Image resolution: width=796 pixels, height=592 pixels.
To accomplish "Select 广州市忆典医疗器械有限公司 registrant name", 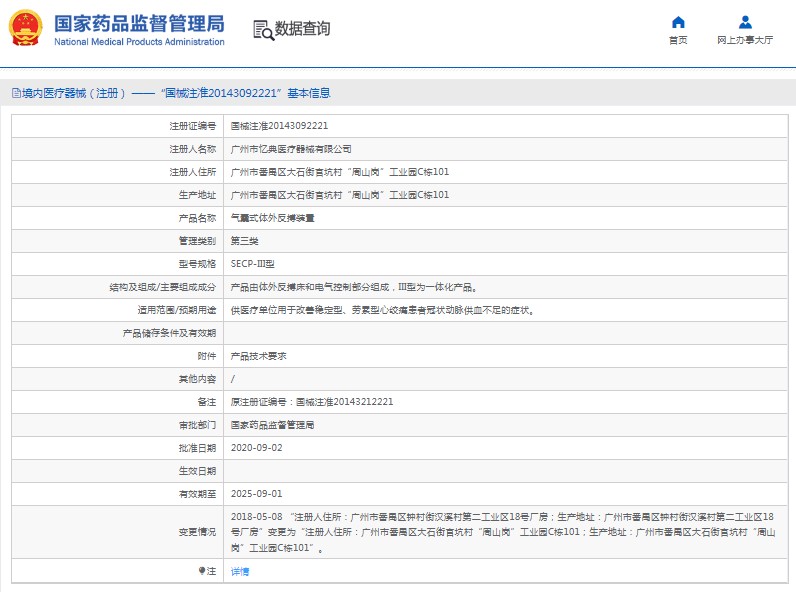I will click(291, 149).
